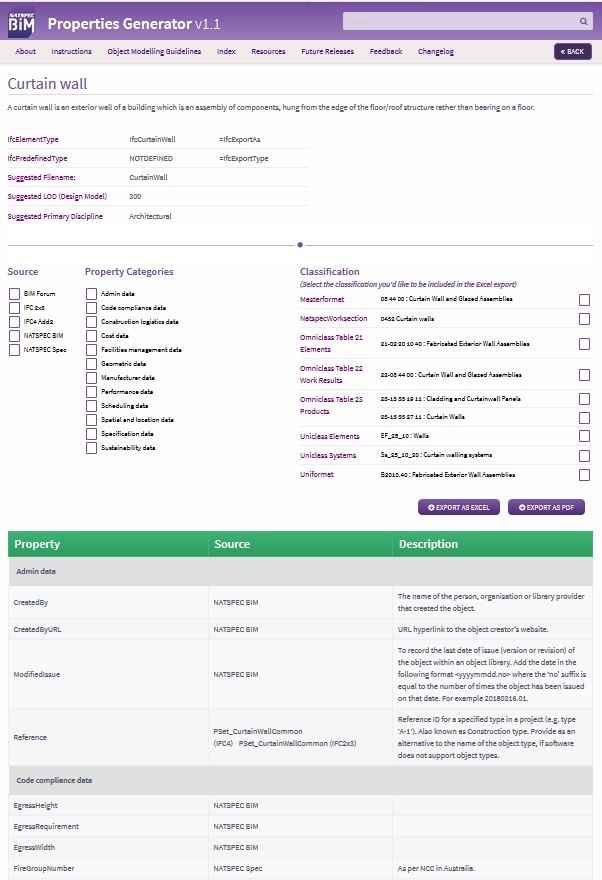
Task: Click the EgressWidth property cell
Action: pos(108,847)
